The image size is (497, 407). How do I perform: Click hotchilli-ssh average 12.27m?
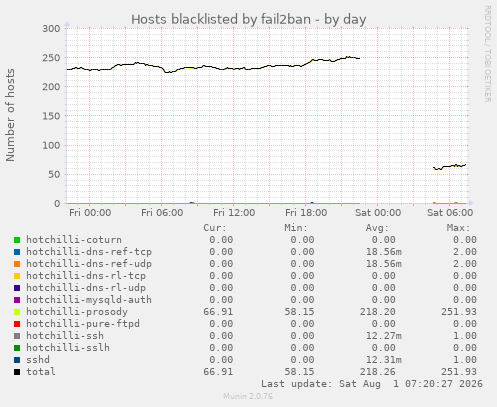384,336
